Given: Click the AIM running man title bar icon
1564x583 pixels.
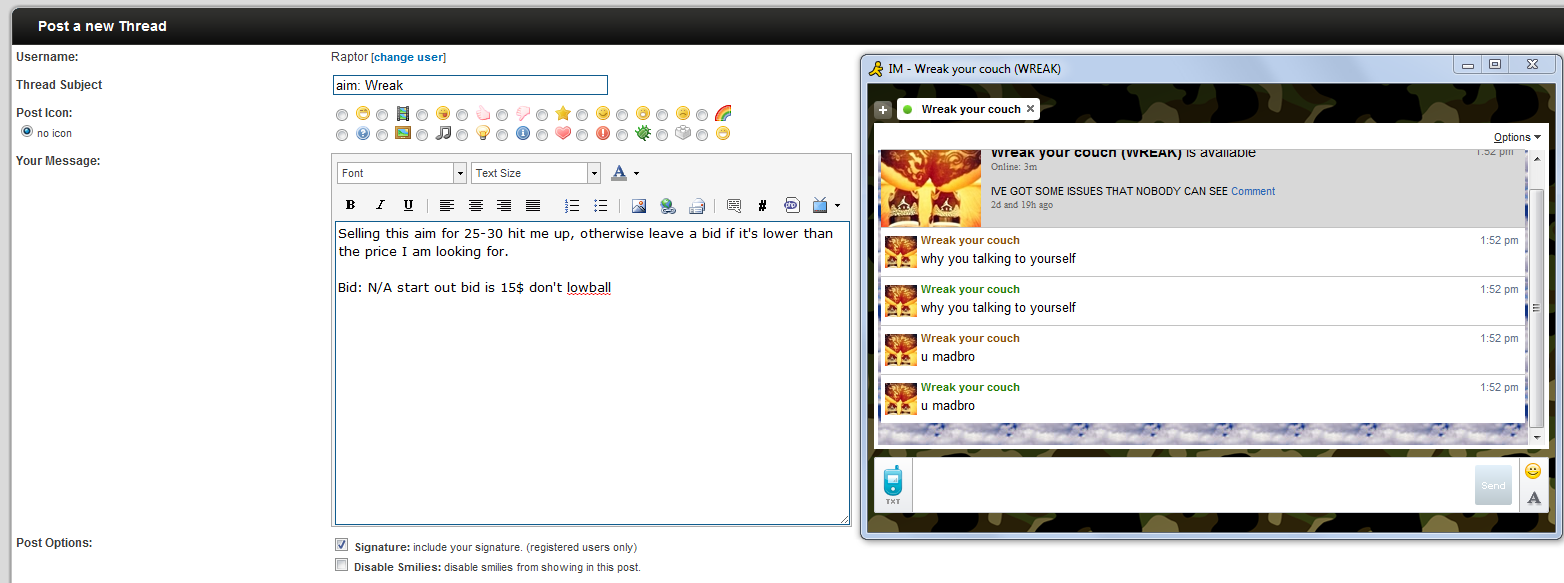Looking at the screenshot, I should (875, 68).
